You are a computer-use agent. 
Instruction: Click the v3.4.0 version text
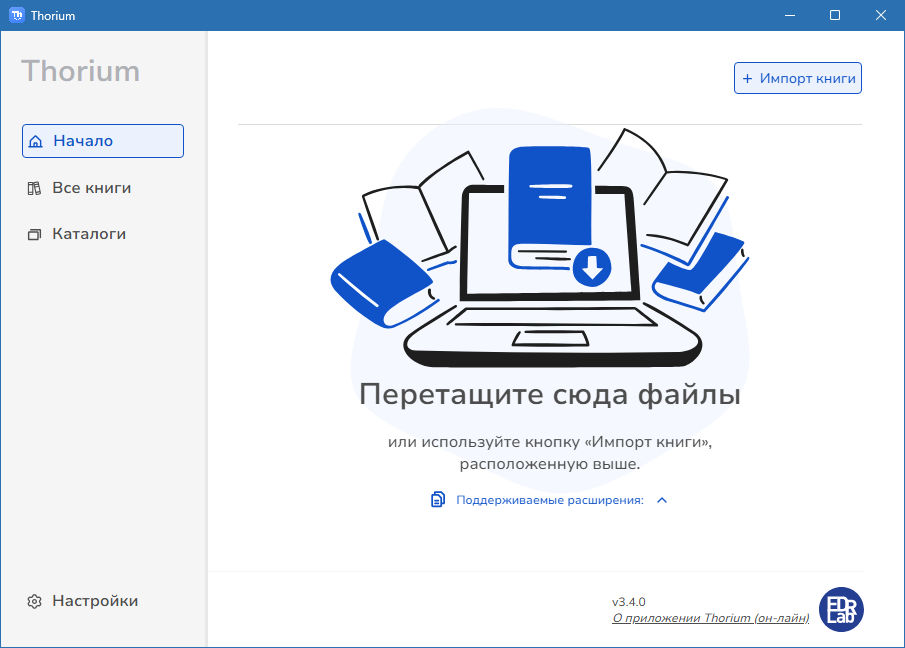[629, 602]
